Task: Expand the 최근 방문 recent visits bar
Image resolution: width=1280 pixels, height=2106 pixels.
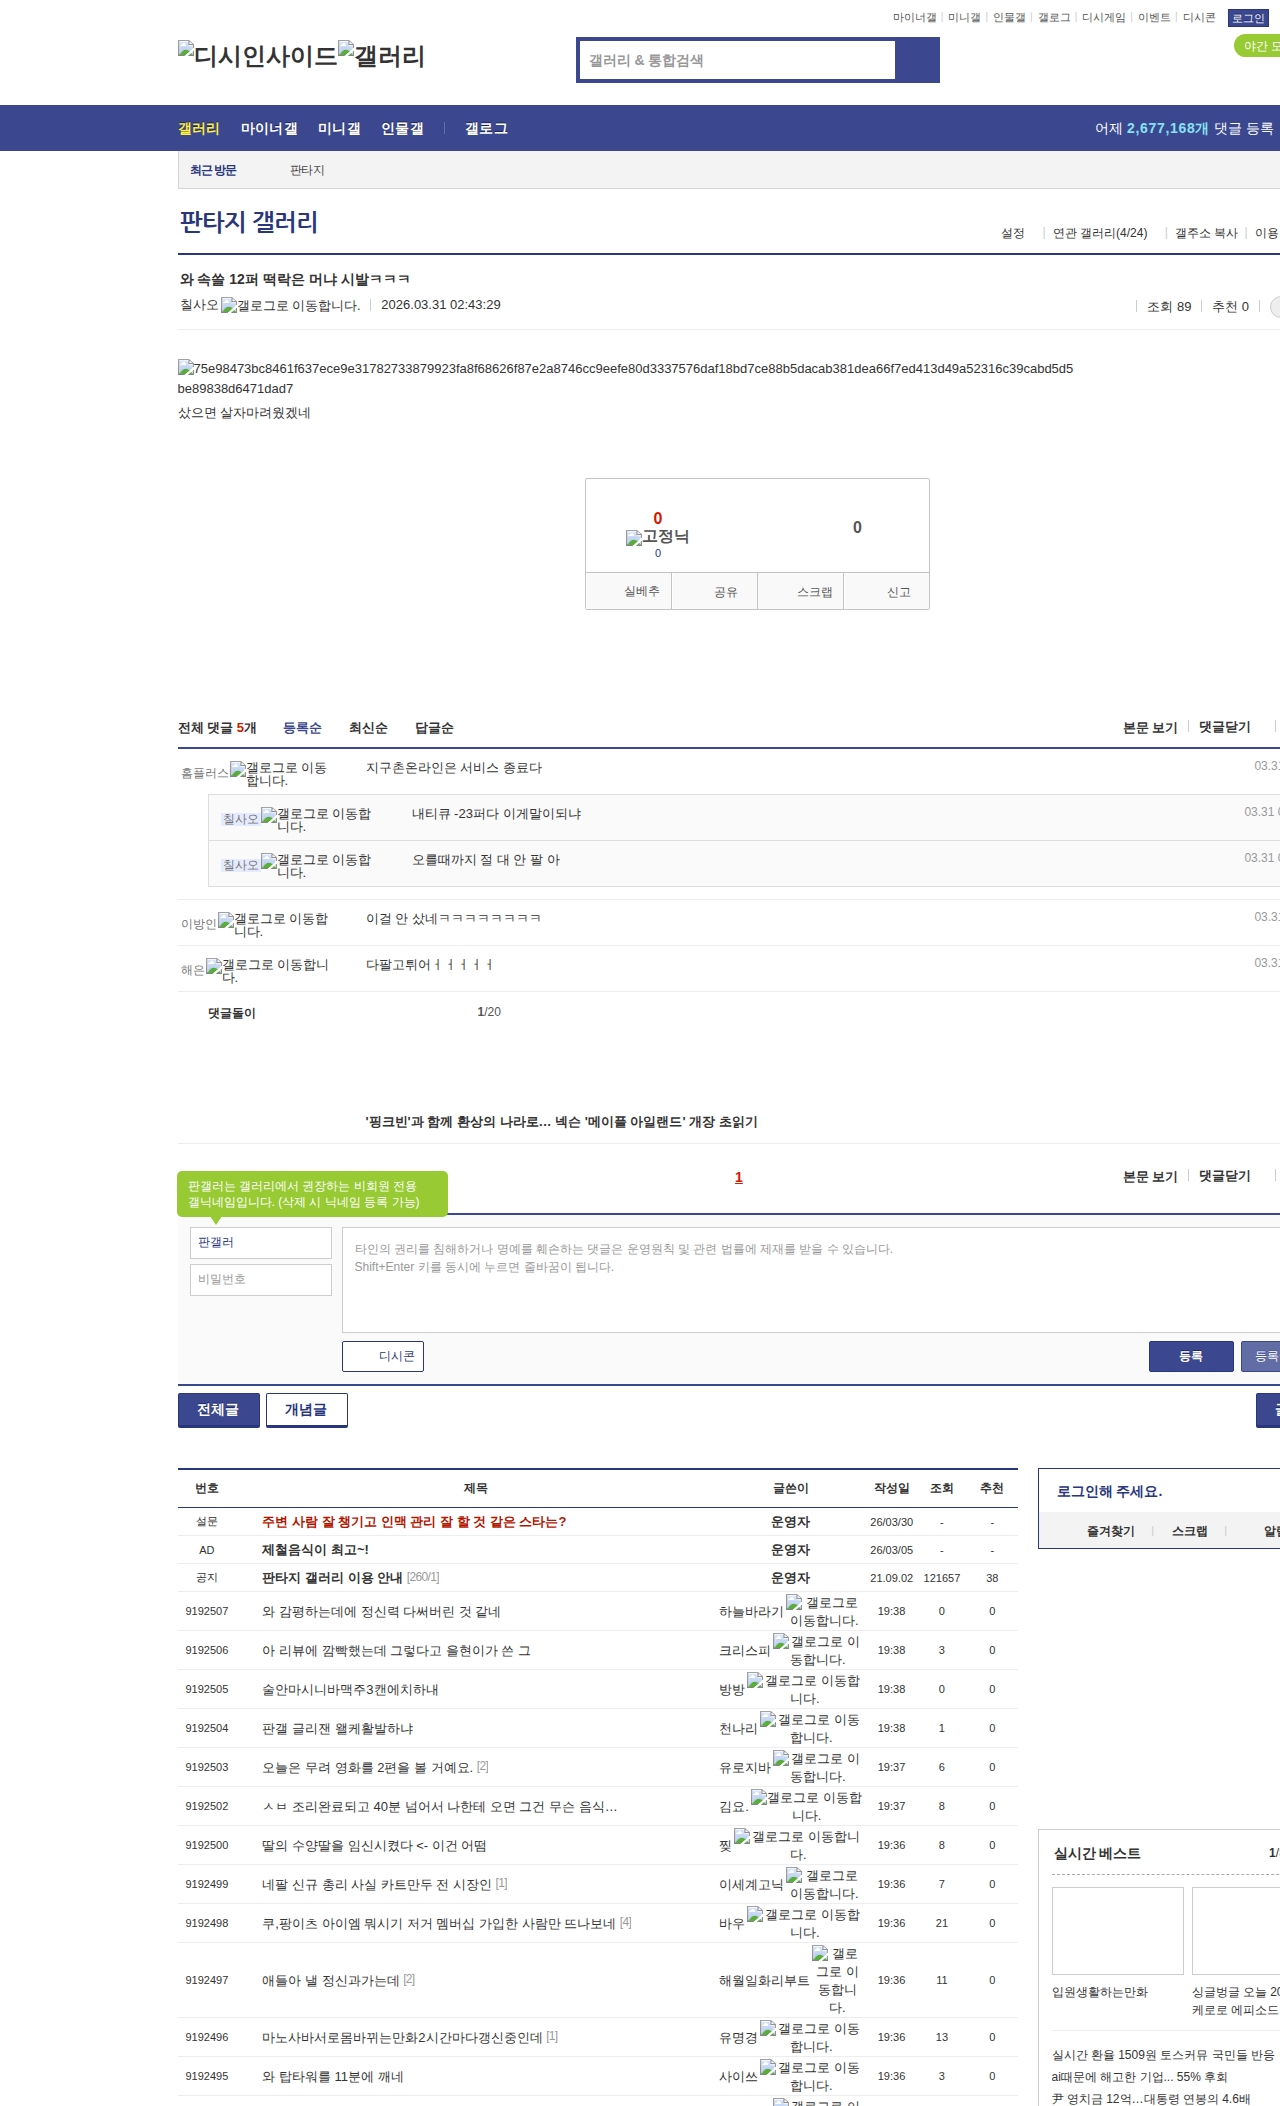Action: tap(213, 171)
